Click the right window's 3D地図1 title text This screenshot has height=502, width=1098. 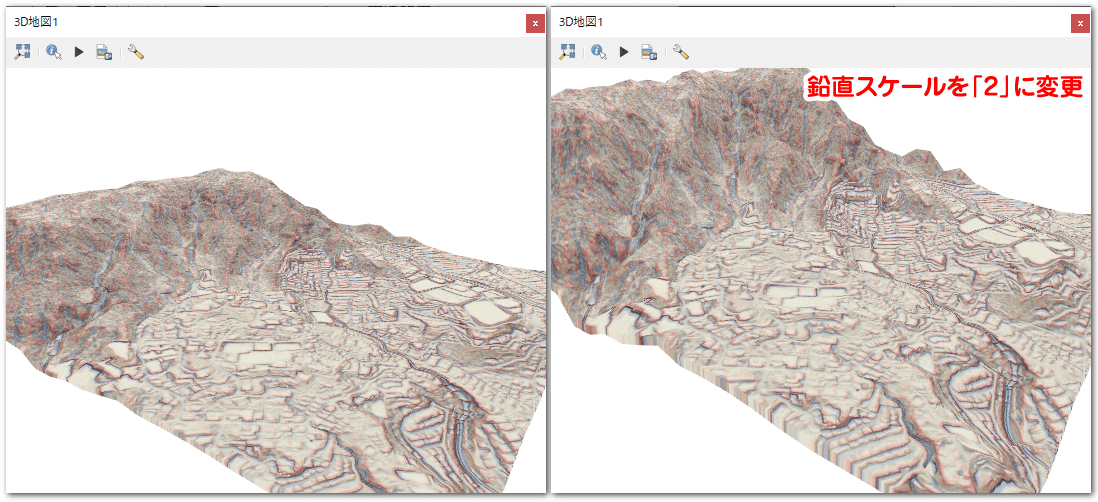coord(581,22)
